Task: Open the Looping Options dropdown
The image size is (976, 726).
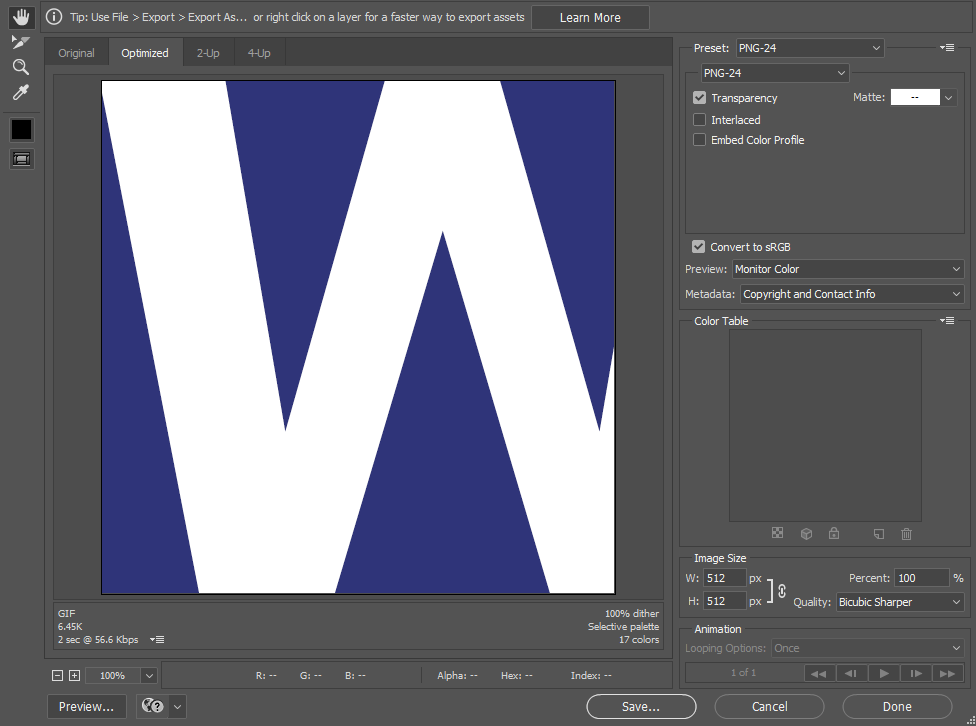Action: [868, 648]
